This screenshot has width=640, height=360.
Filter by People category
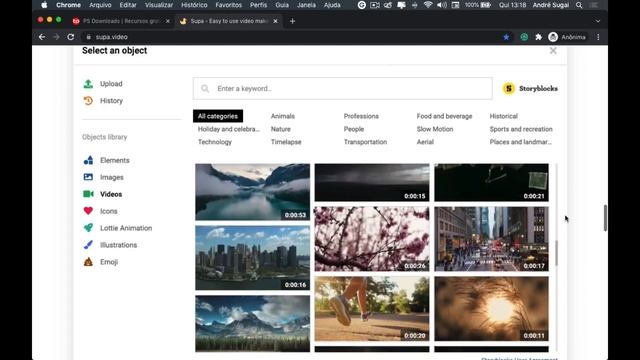point(354,129)
